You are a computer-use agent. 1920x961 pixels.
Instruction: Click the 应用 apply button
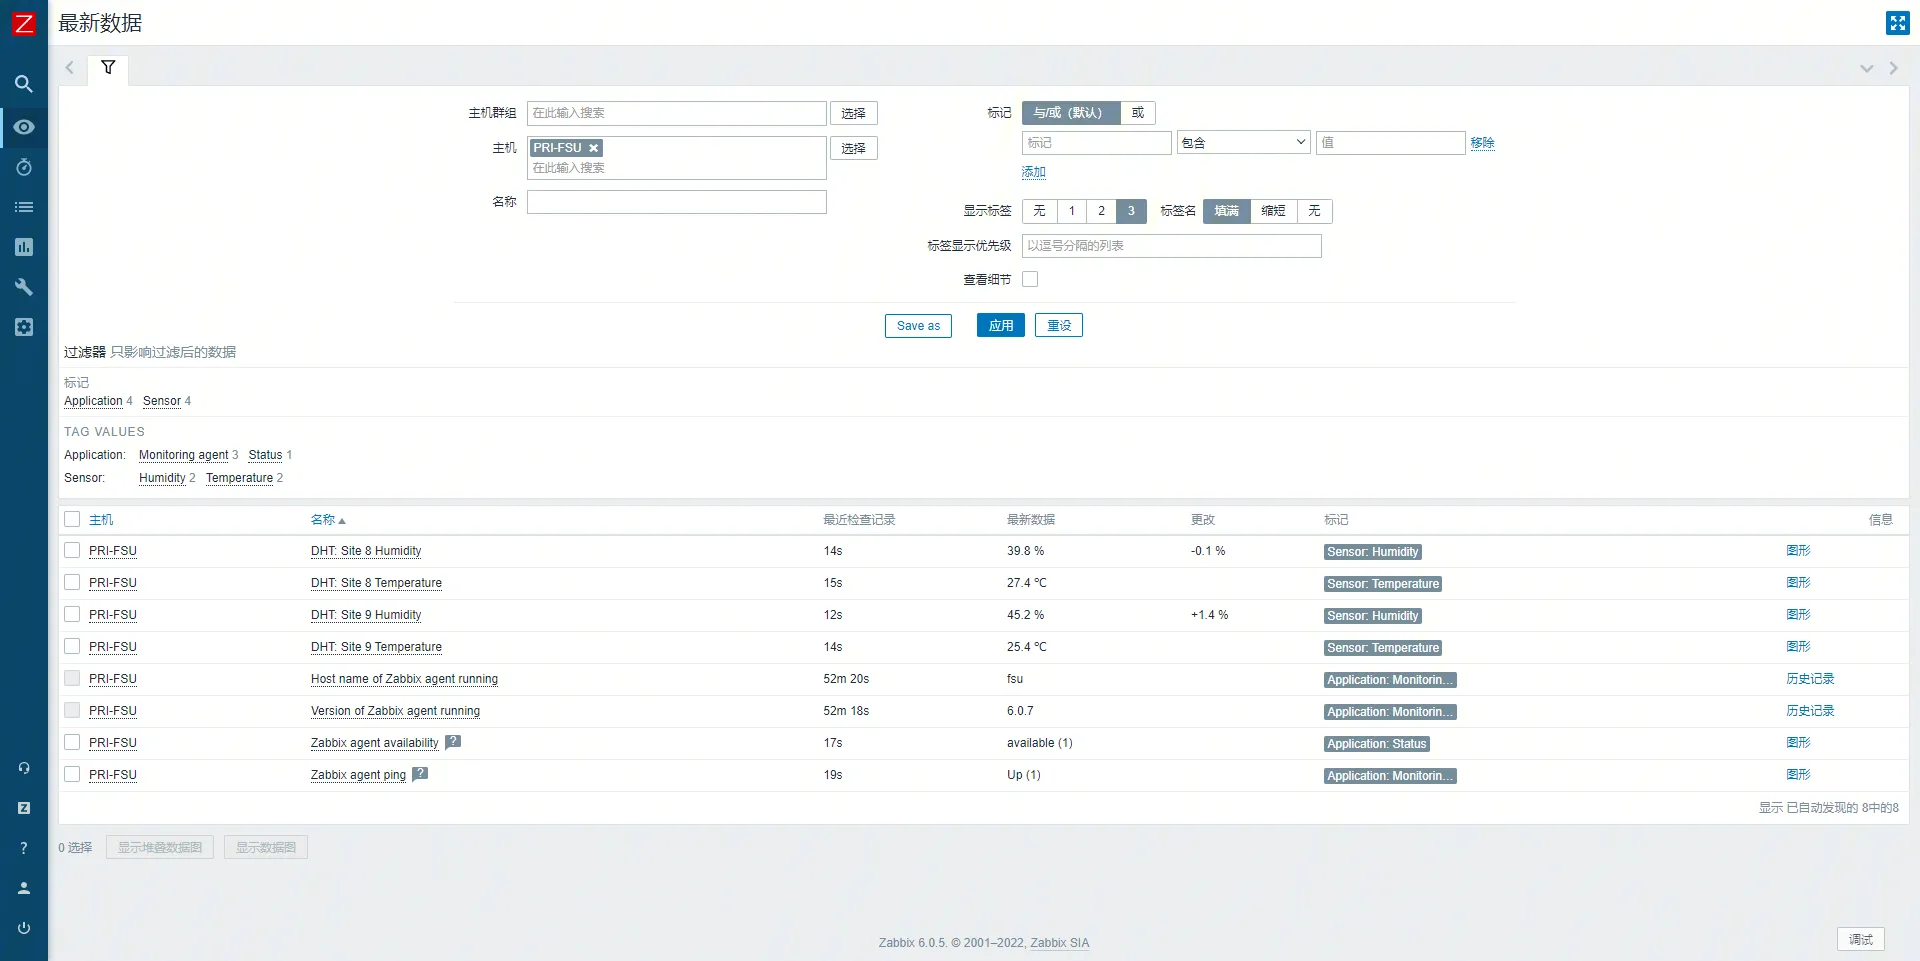coord(1000,326)
